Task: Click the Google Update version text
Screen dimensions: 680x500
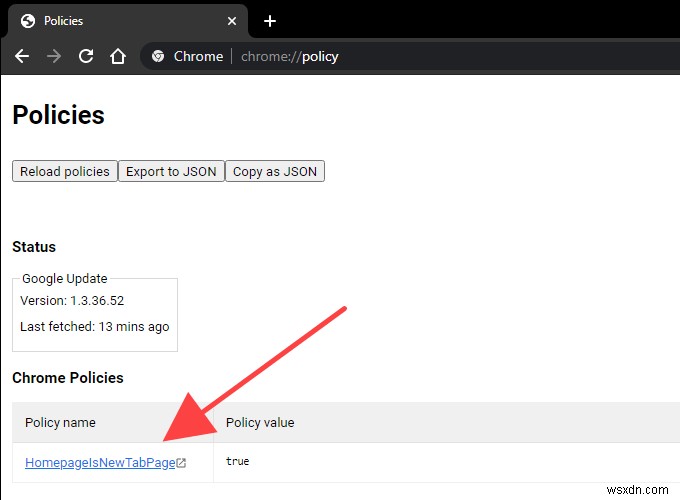Action: (72, 300)
